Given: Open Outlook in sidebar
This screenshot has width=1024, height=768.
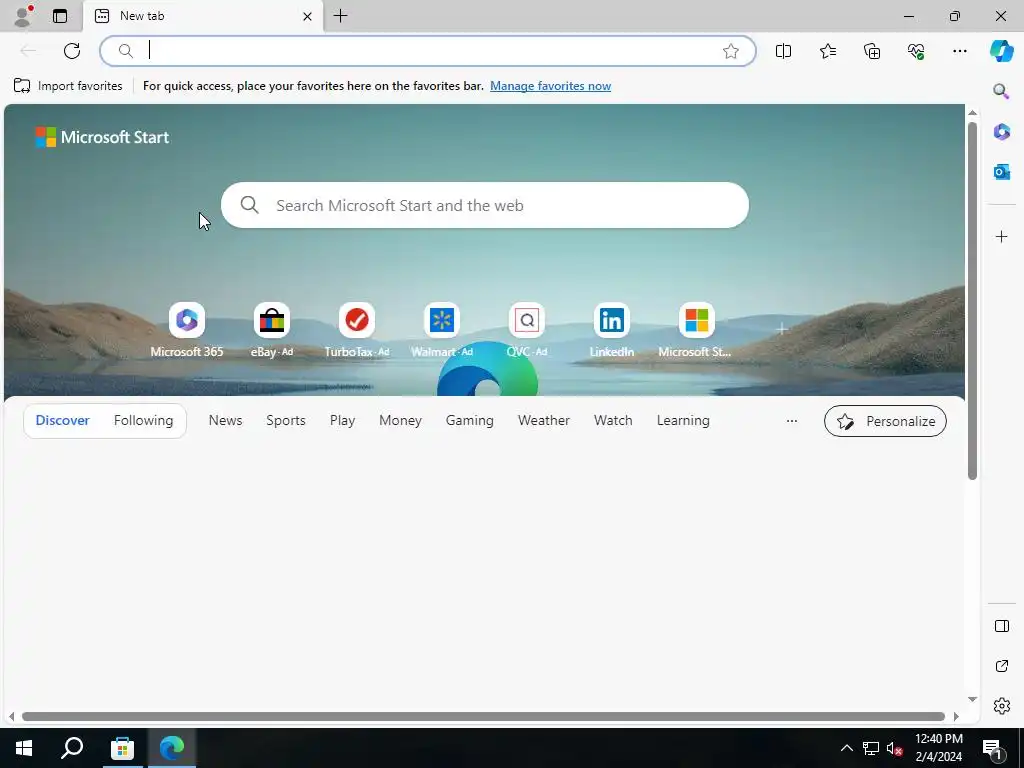Looking at the screenshot, I should click(1001, 172).
